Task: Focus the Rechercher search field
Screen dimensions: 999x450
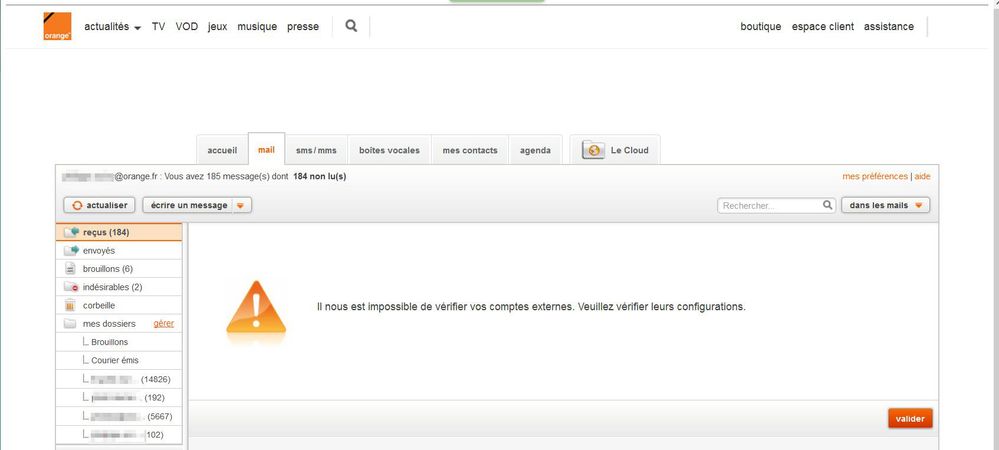Action: coord(776,205)
